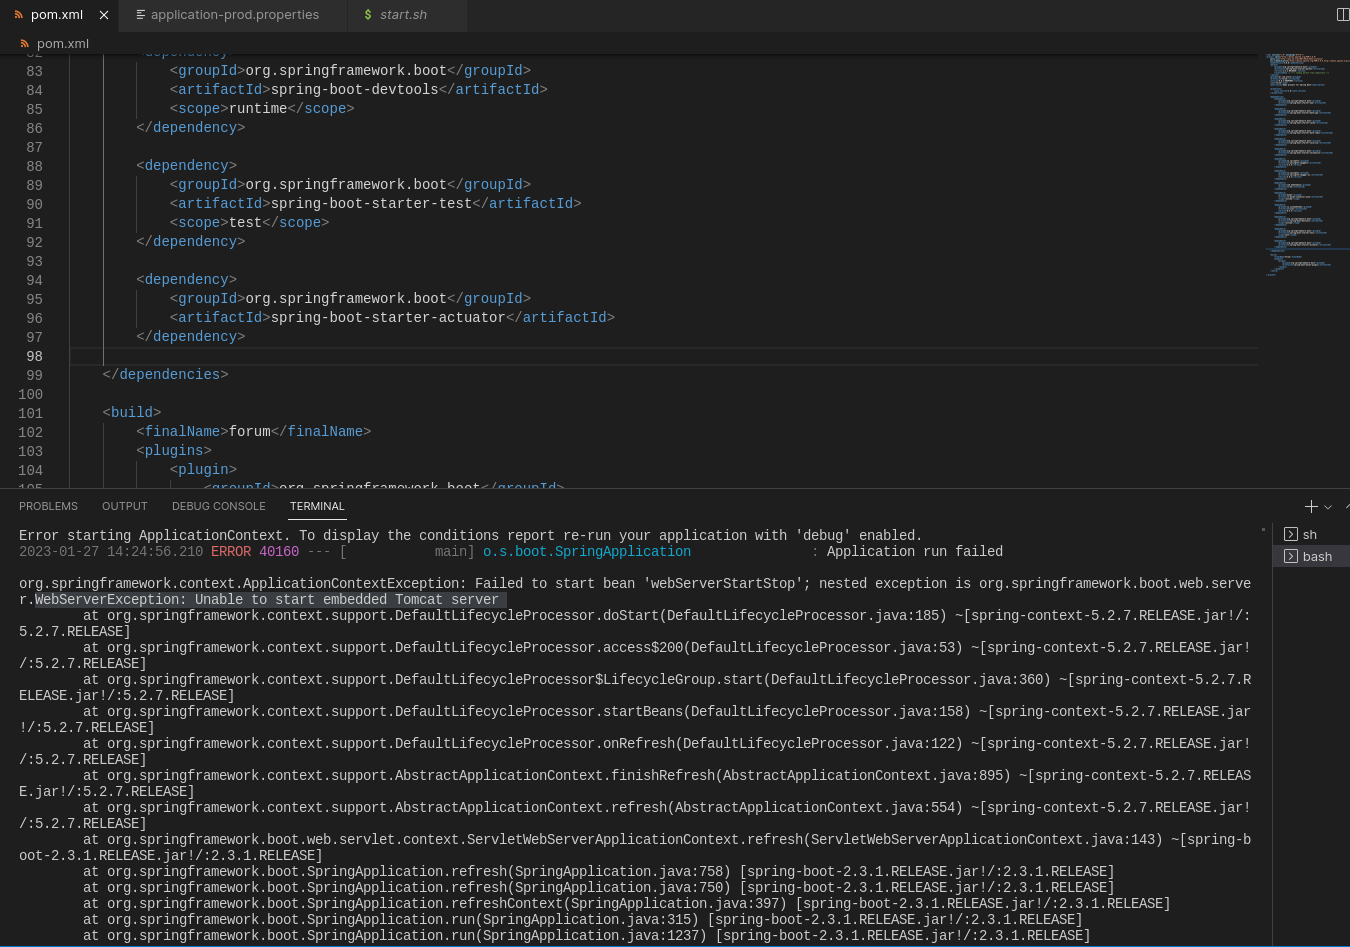Image resolution: width=1350 pixels, height=947 pixels.
Task: Click the red ERROR word in terminal
Action: pyautogui.click(x=231, y=551)
